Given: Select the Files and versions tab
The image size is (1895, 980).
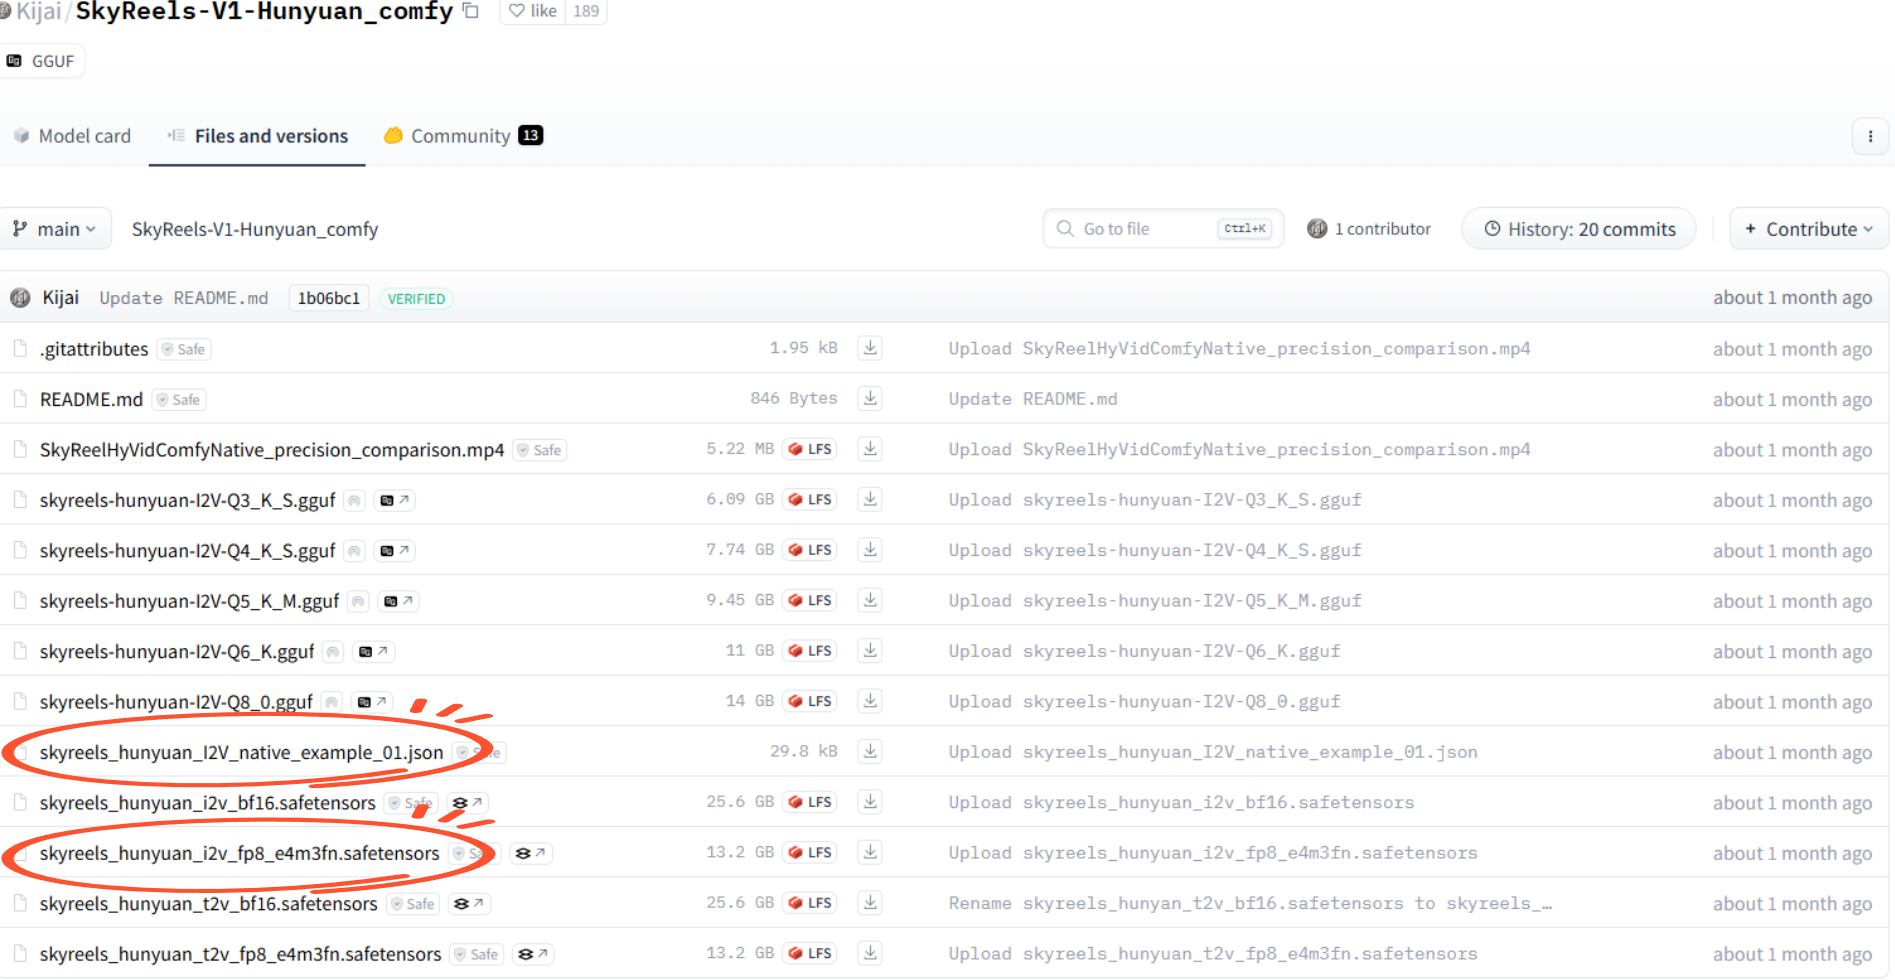Looking at the screenshot, I should pyautogui.click(x=257, y=136).
